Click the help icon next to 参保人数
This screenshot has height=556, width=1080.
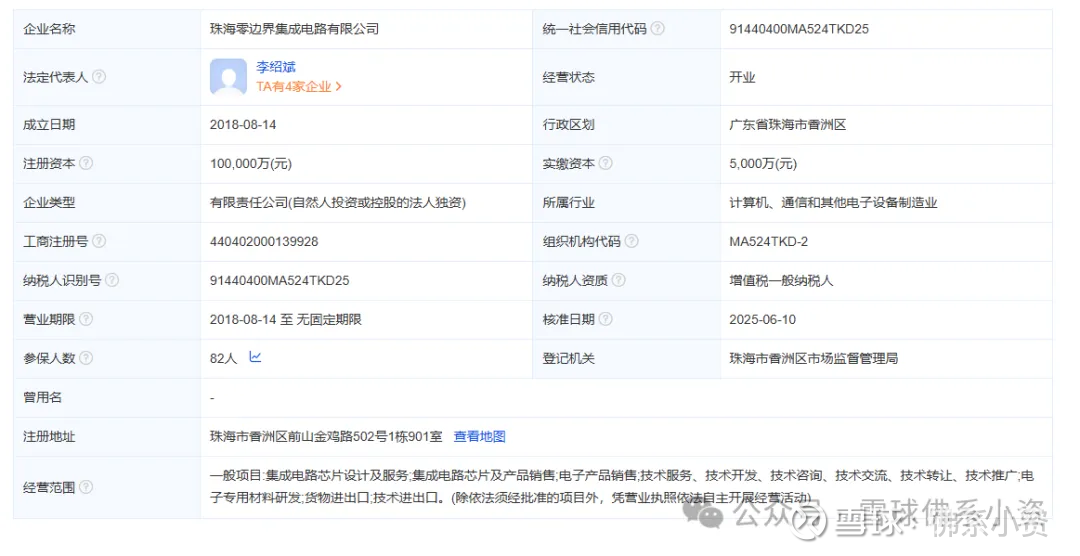point(86,358)
